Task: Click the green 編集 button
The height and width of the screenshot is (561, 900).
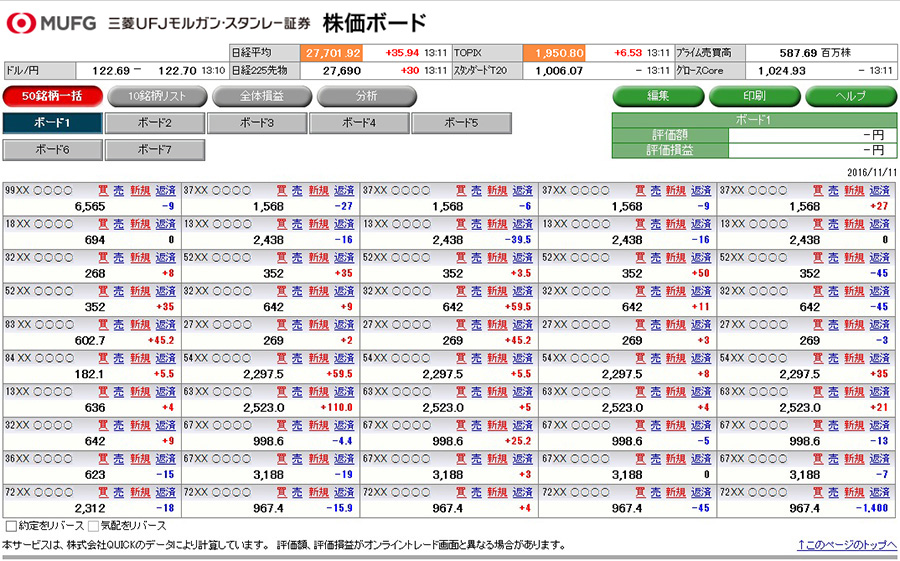Action: (x=658, y=96)
